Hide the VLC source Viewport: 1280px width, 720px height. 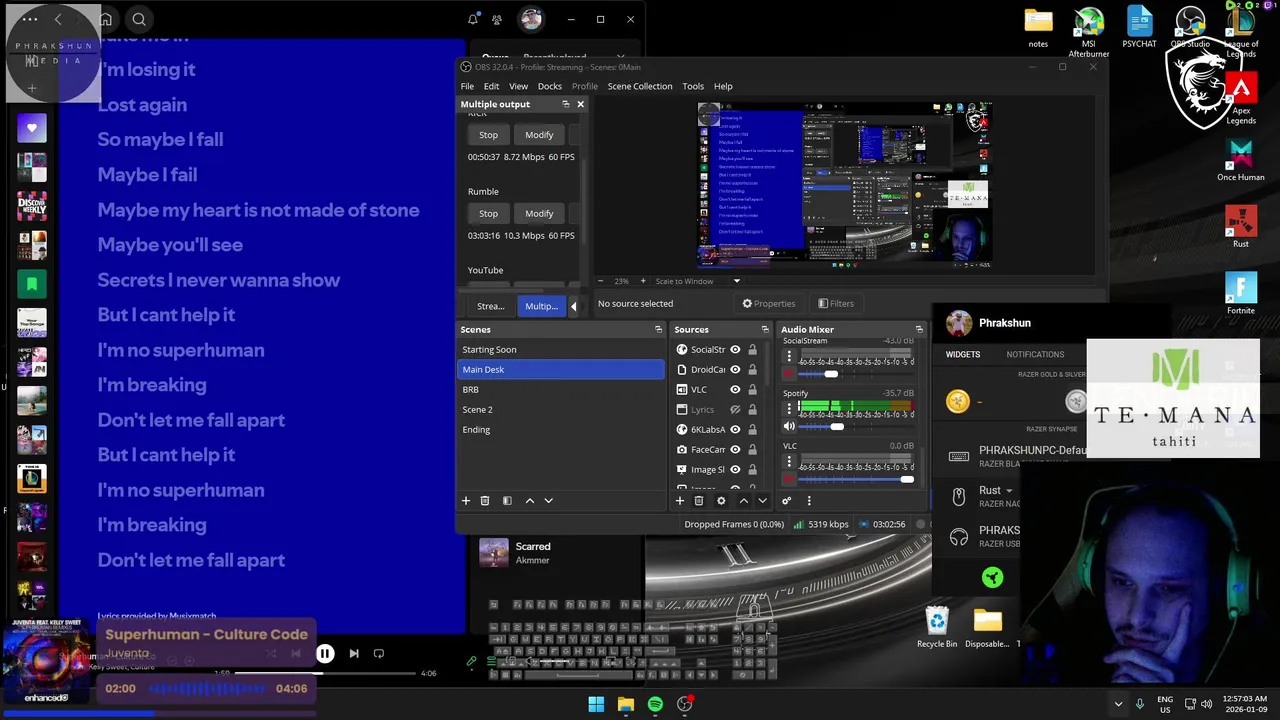tap(735, 390)
